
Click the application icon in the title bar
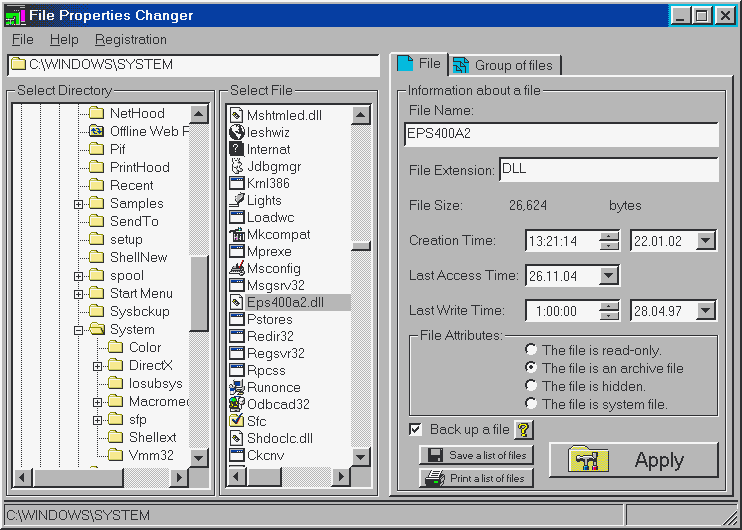[15, 16]
